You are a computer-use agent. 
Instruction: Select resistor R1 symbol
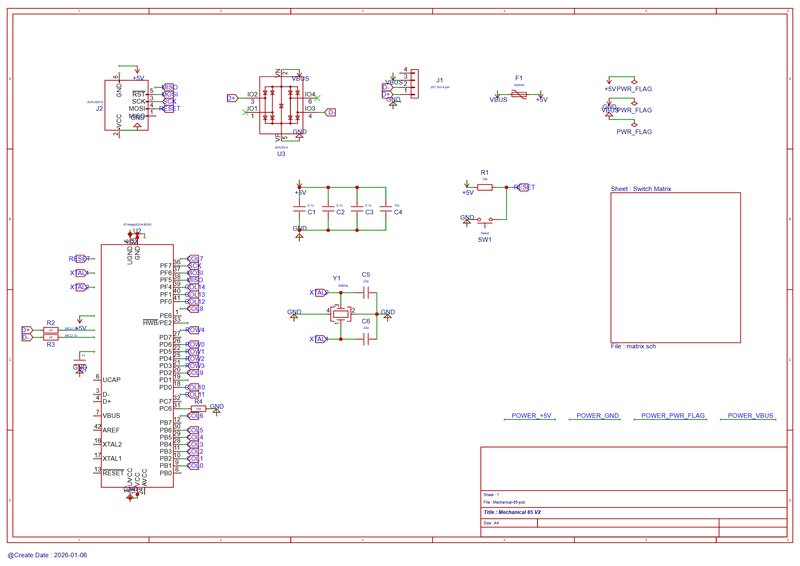click(484, 187)
